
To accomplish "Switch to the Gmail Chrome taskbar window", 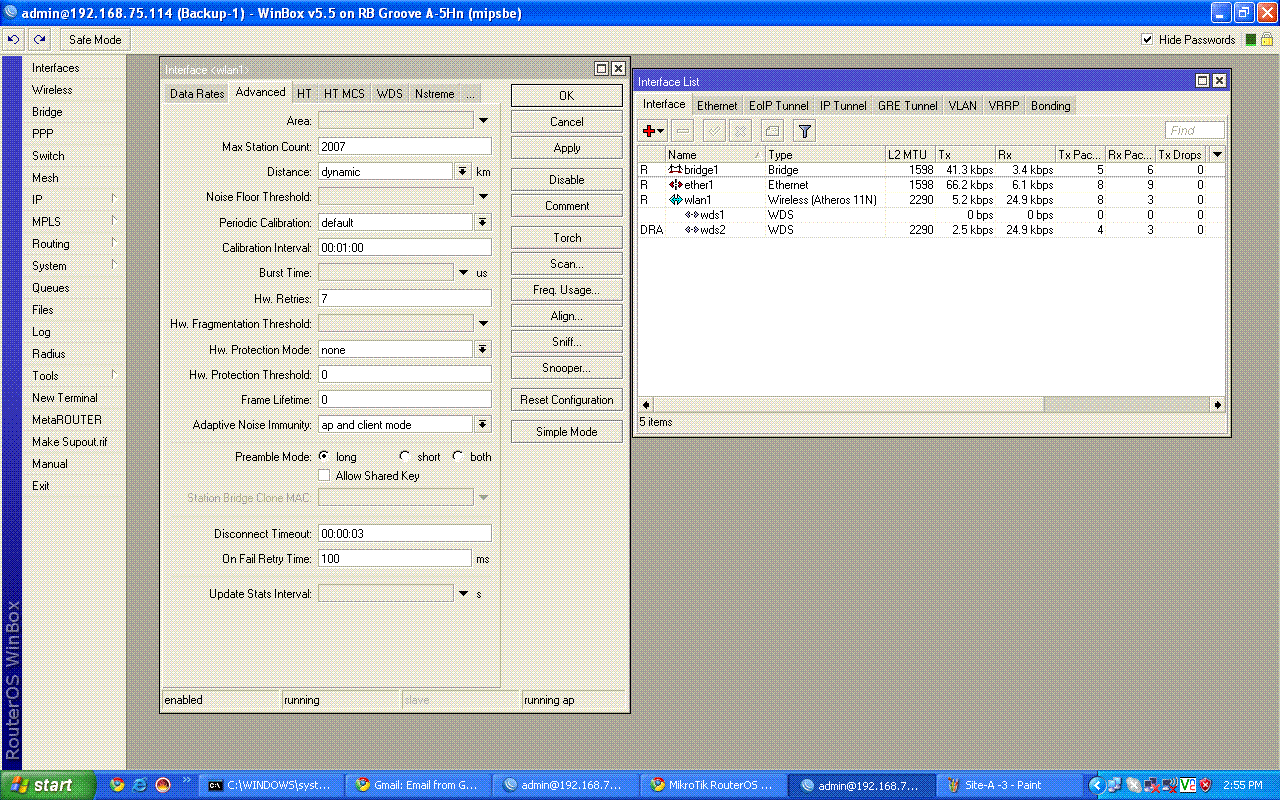I will (x=419, y=785).
